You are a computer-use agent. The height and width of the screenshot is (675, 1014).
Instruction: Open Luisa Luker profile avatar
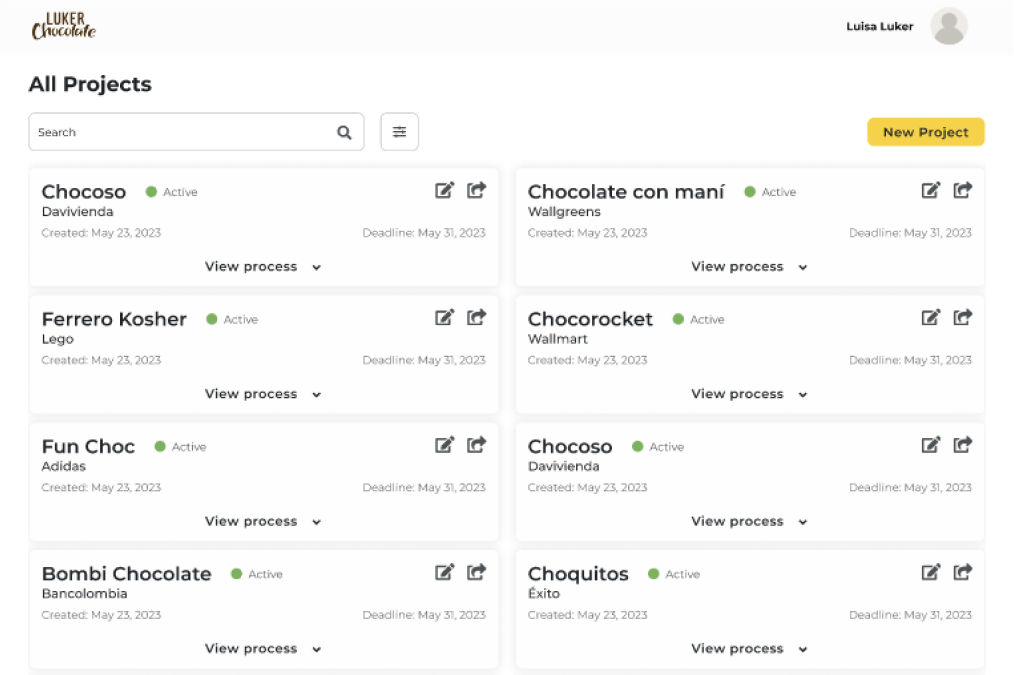point(949,26)
